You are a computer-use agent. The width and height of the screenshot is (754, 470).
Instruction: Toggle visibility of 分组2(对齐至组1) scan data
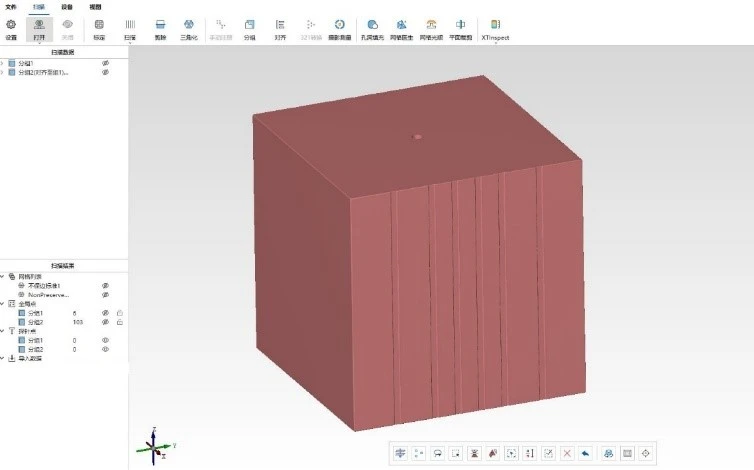click(x=105, y=72)
